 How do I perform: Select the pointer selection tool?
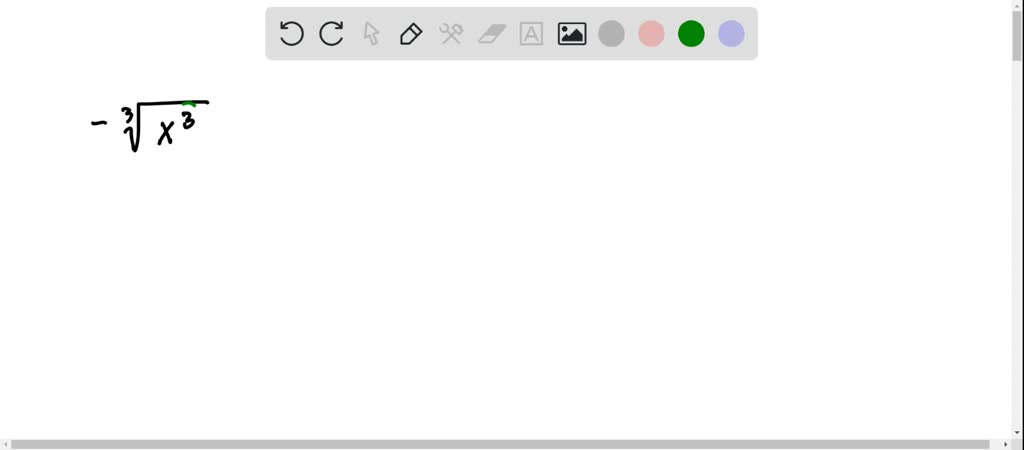click(371, 33)
